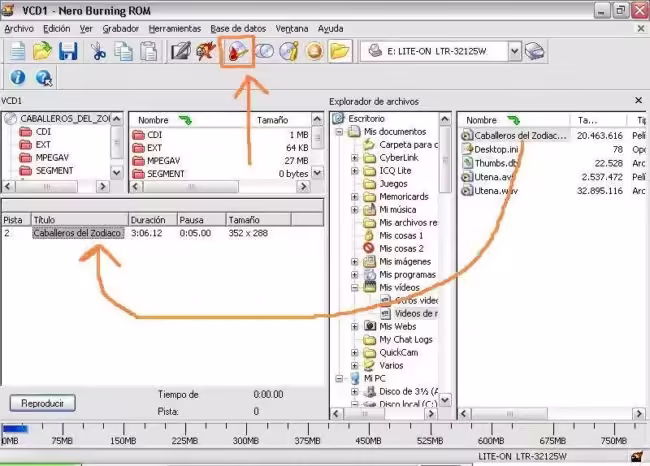650x466 pixels.
Task: Open the Ver menu
Action: click(86, 29)
